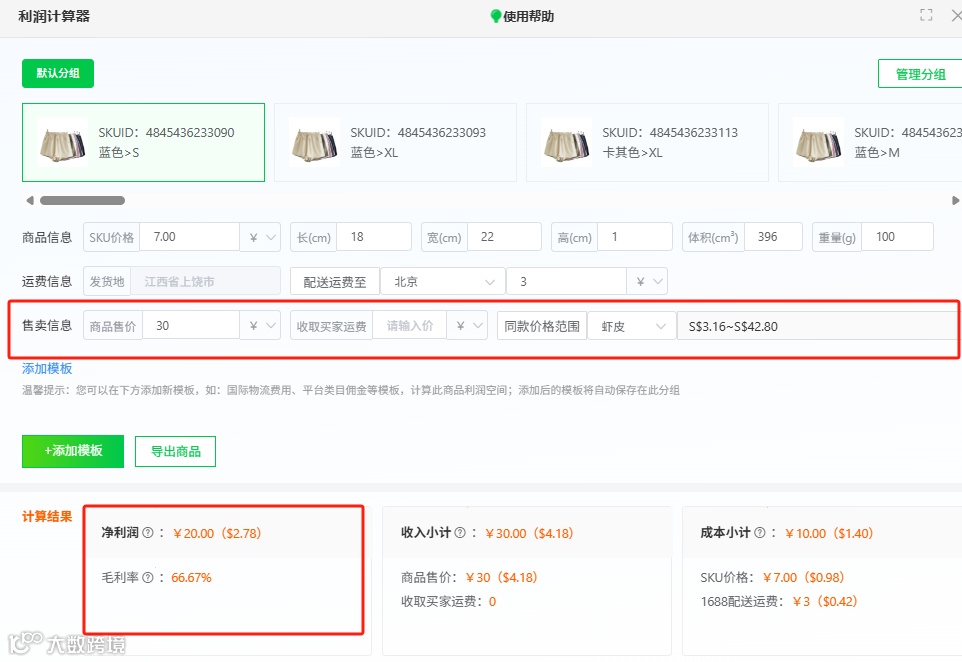962x662 pixels.
Task: Click the cost subtotal ￥10.00 ($1.40)
Action: pos(828,533)
